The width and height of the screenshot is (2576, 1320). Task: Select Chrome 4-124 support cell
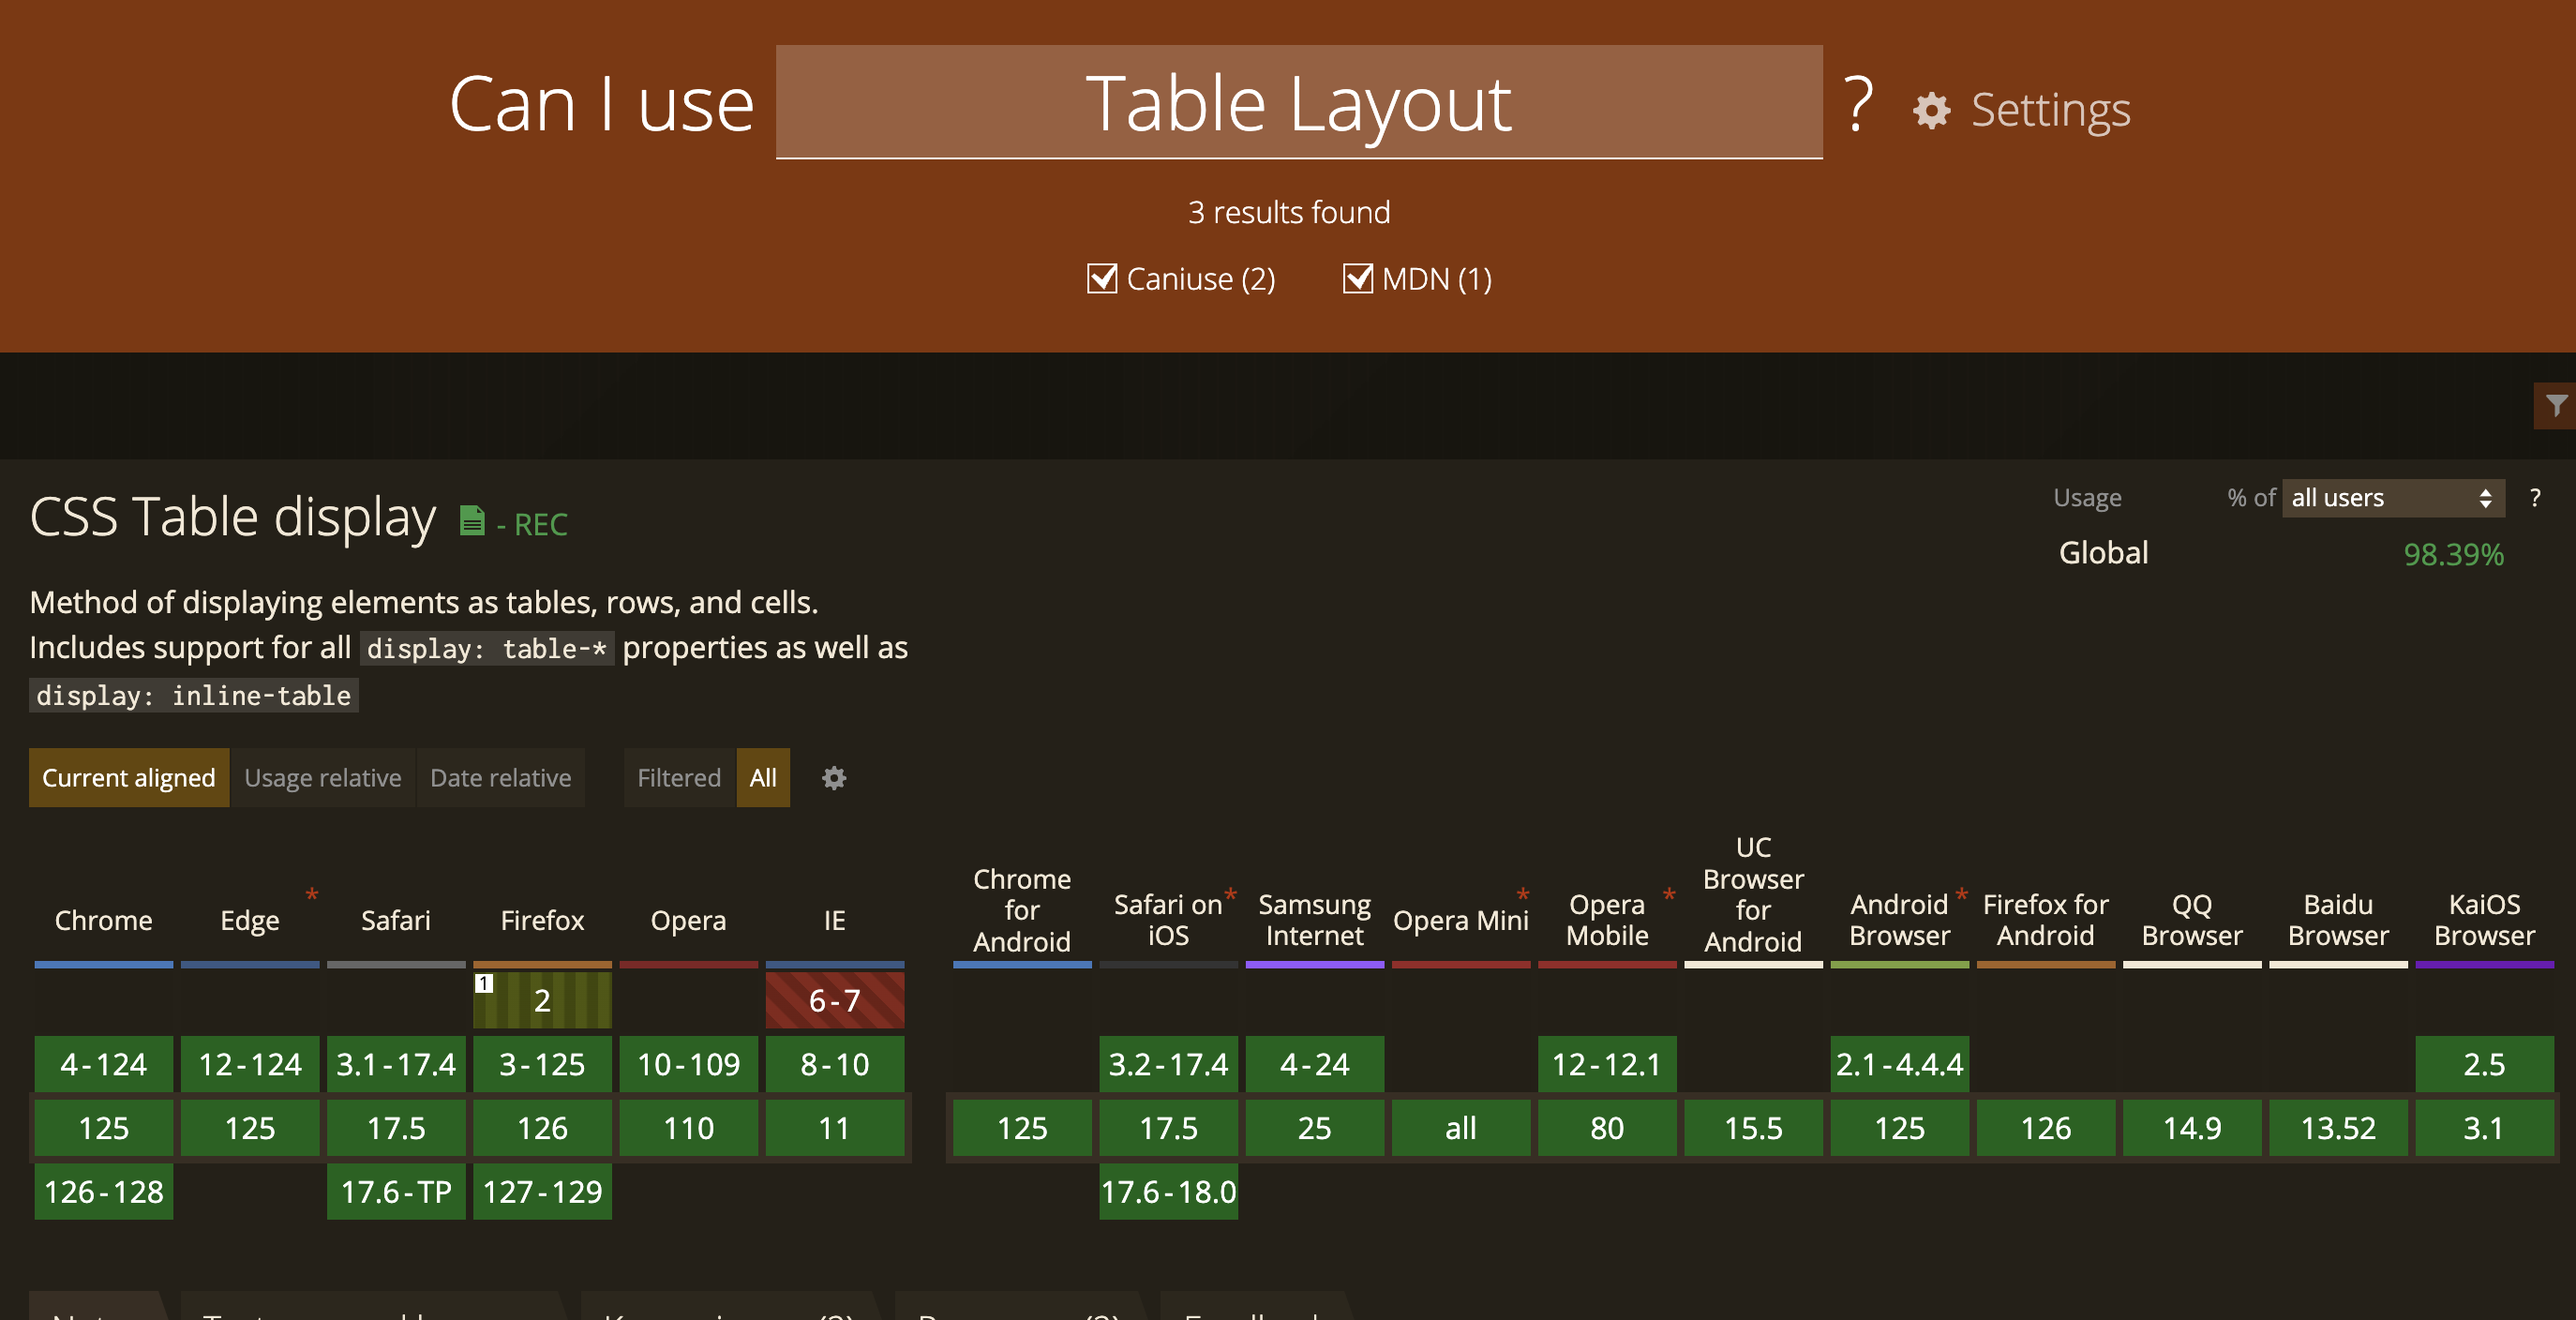[x=104, y=1064]
